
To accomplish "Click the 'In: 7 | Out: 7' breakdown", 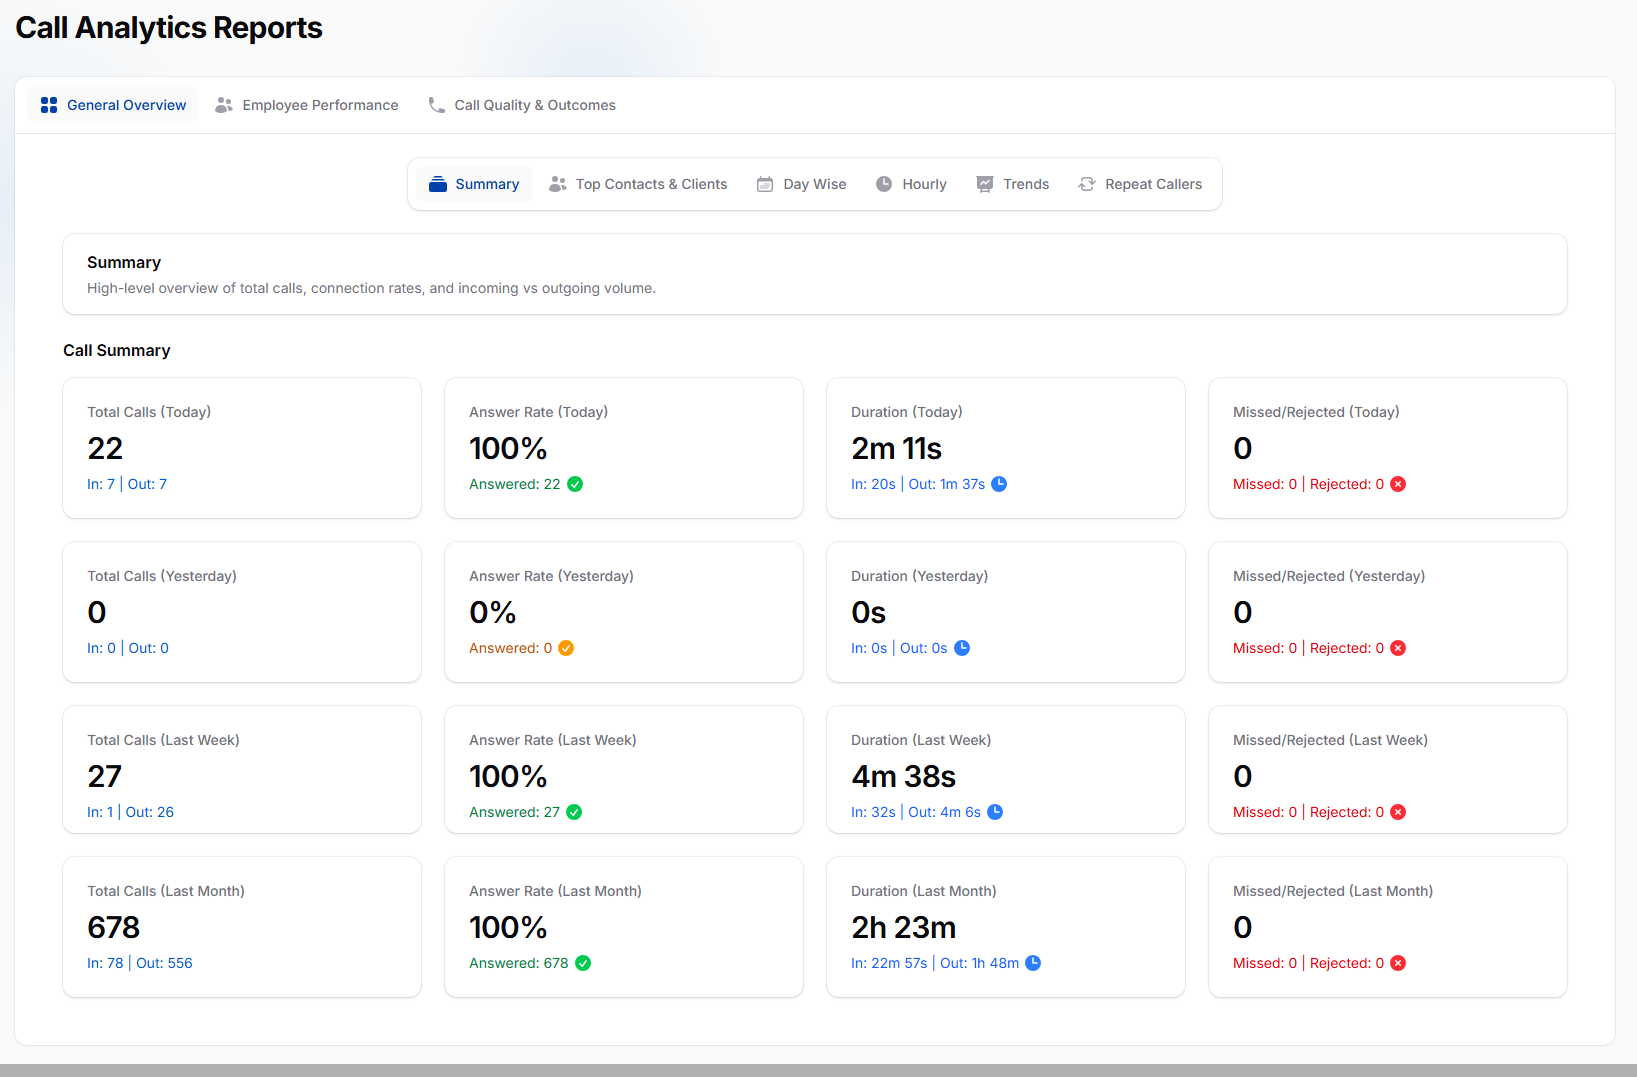I will click(x=127, y=484).
